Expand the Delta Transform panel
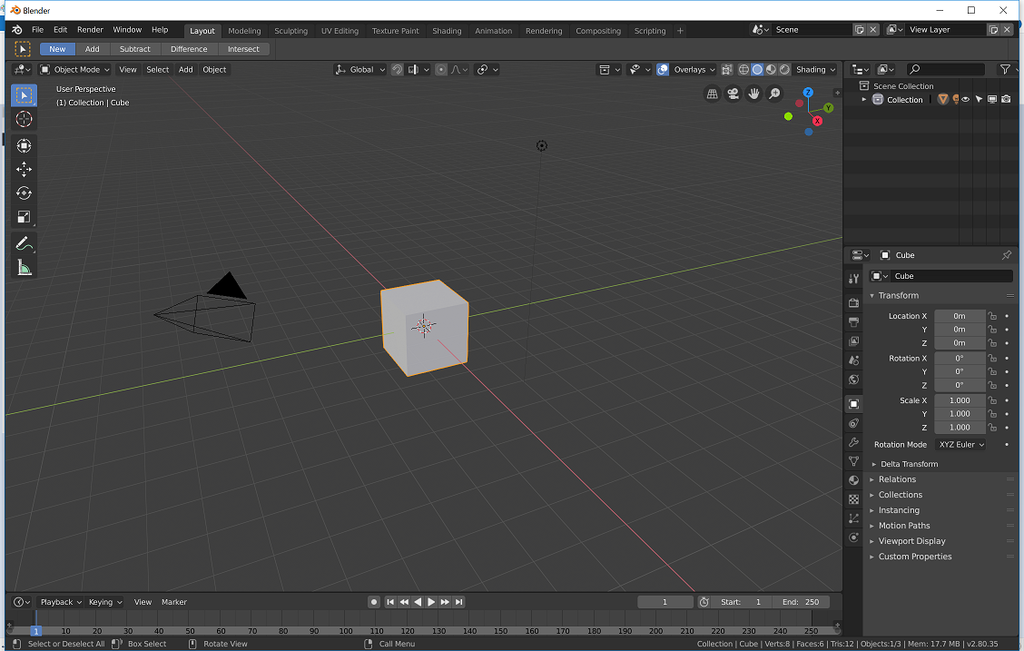Image resolution: width=1024 pixels, height=651 pixels. (909, 464)
